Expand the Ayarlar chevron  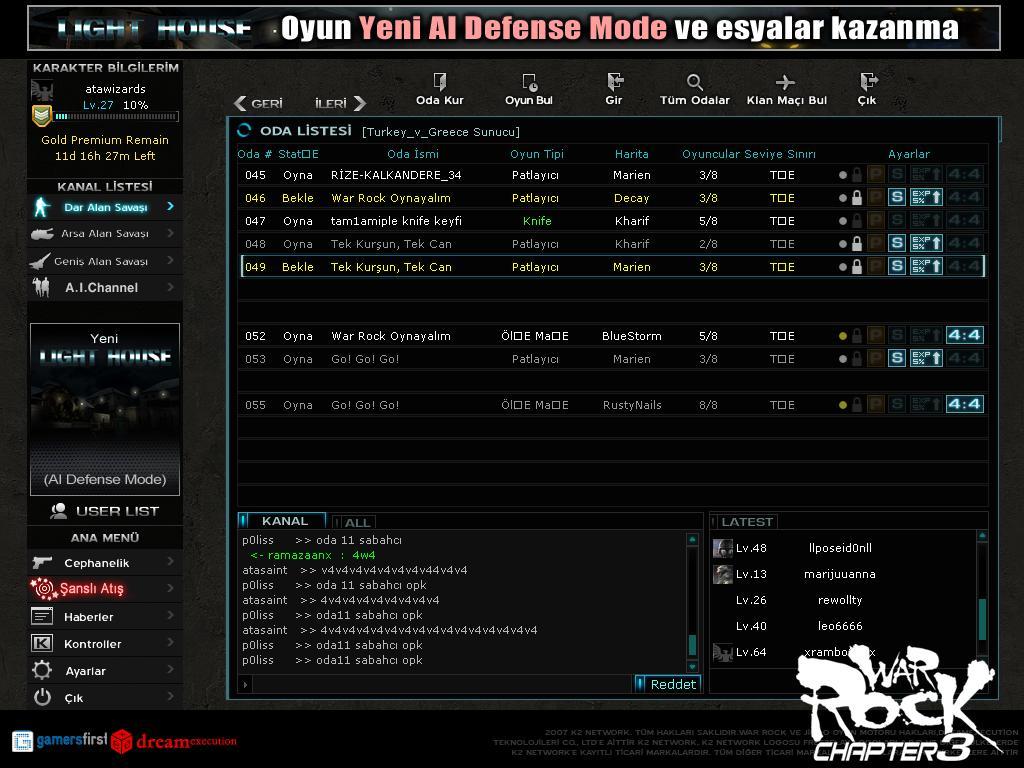(170, 670)
